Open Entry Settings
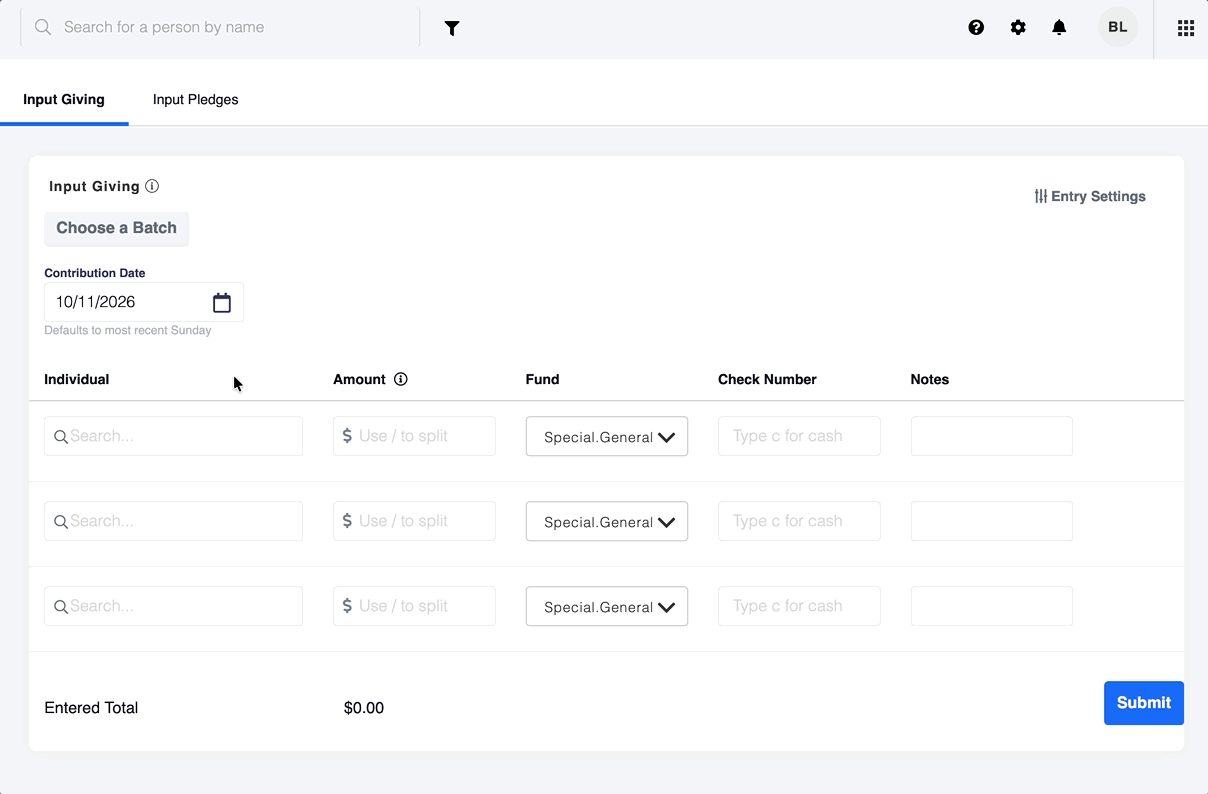 [x=1090, y=196]
